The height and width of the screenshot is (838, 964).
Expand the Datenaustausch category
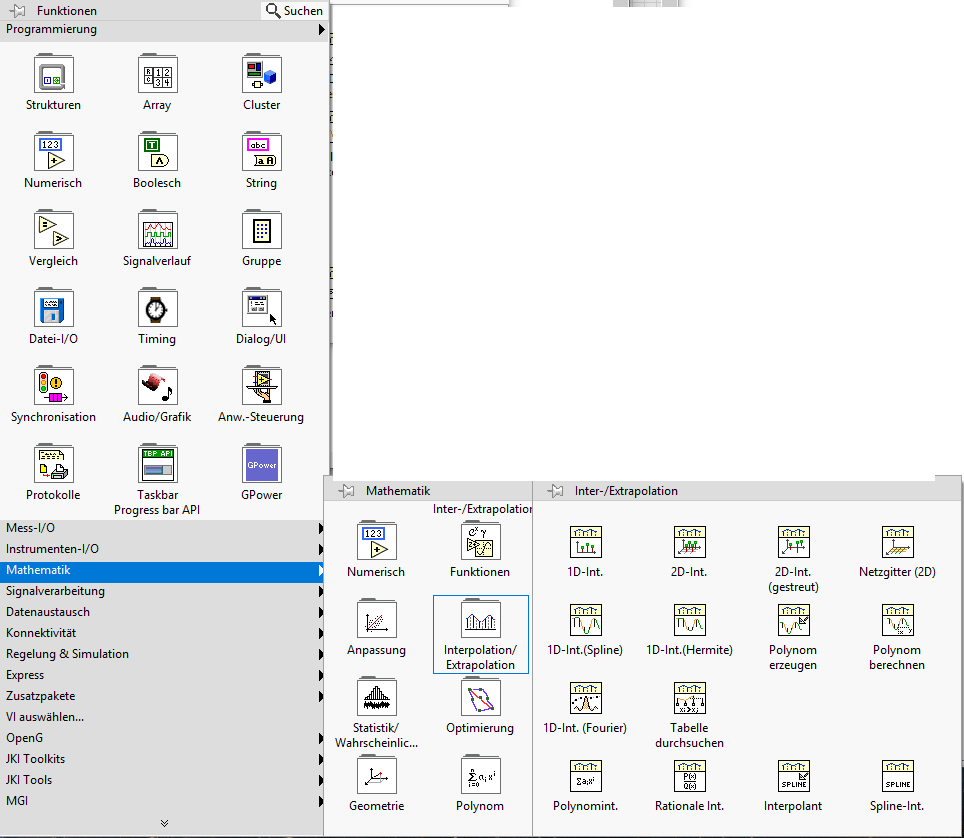pos(164,612)
